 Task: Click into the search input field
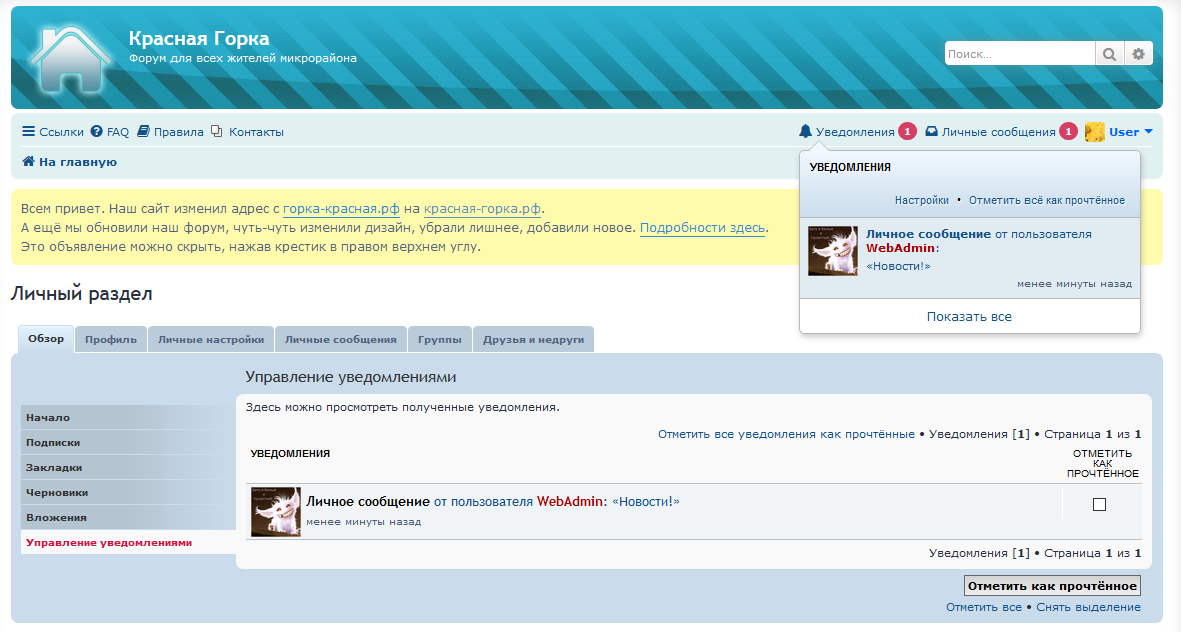coord(1018,54)
